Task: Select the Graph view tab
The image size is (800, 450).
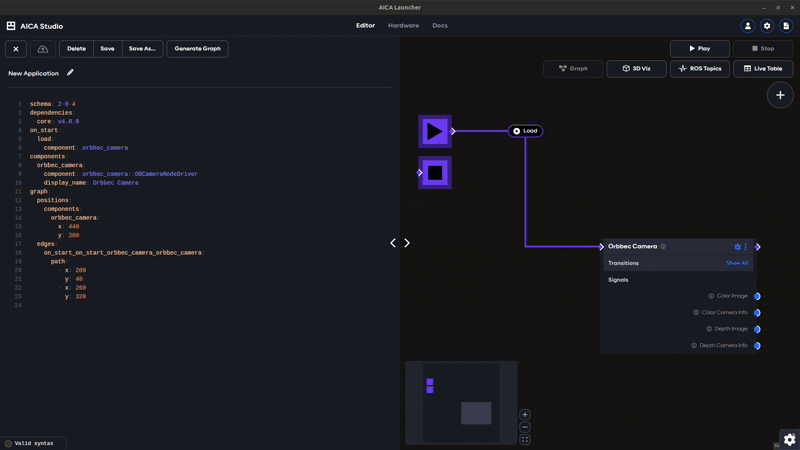Action: click(573, 68)
